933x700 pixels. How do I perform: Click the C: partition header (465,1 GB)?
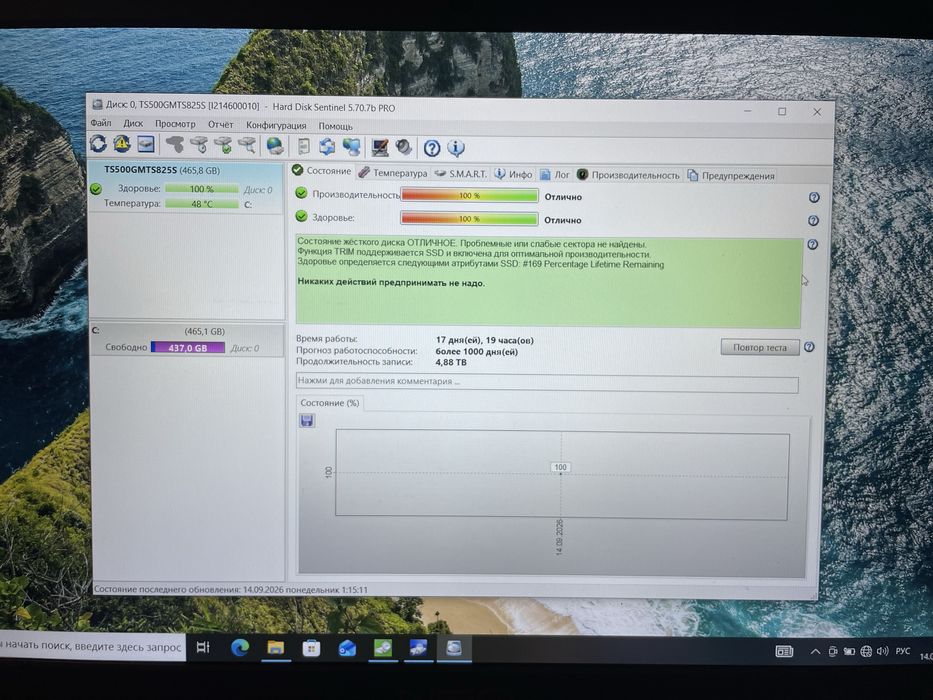187,332
